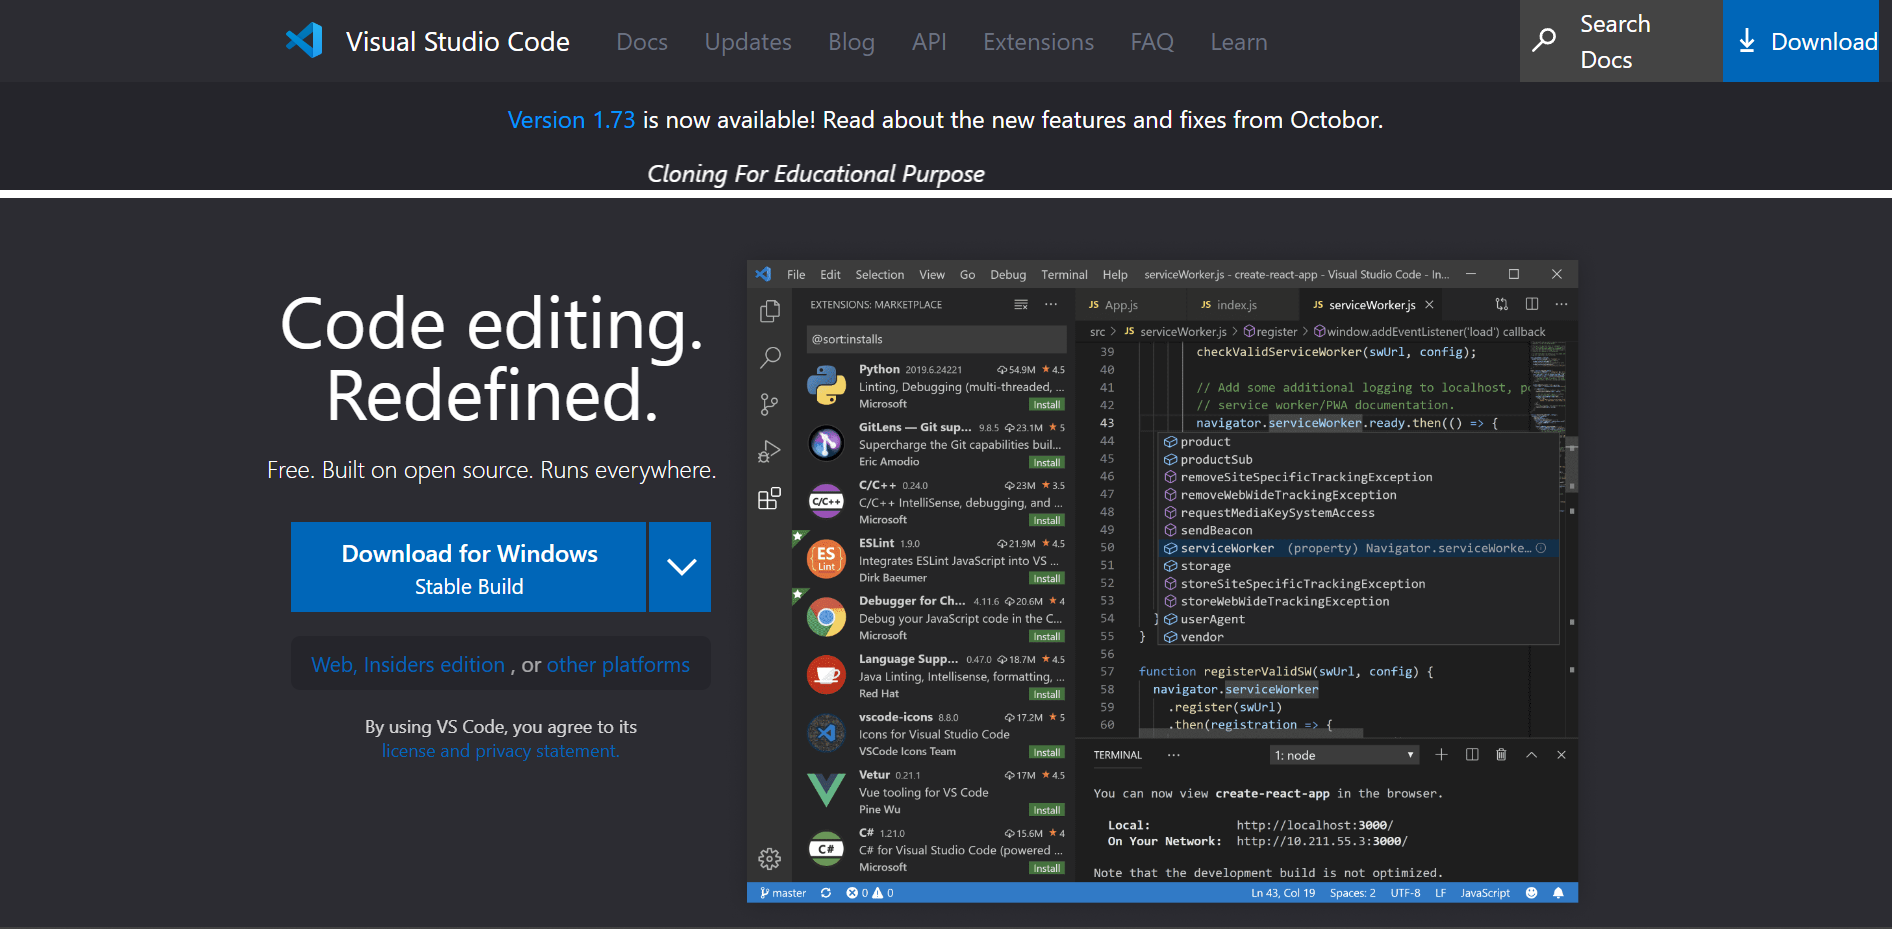This screenshot has height=929, width=1892.
Task: Click the Manage gear icon in activity bar
Action: [769, 859]
